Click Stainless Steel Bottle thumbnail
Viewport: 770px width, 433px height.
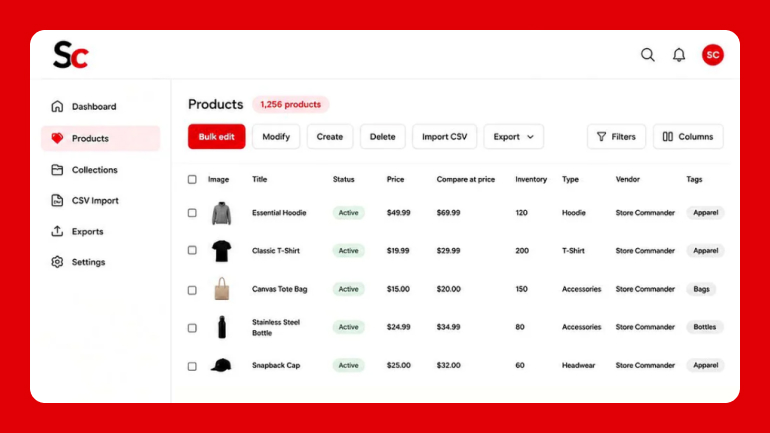pyautogui.click(x=222, y=327)
